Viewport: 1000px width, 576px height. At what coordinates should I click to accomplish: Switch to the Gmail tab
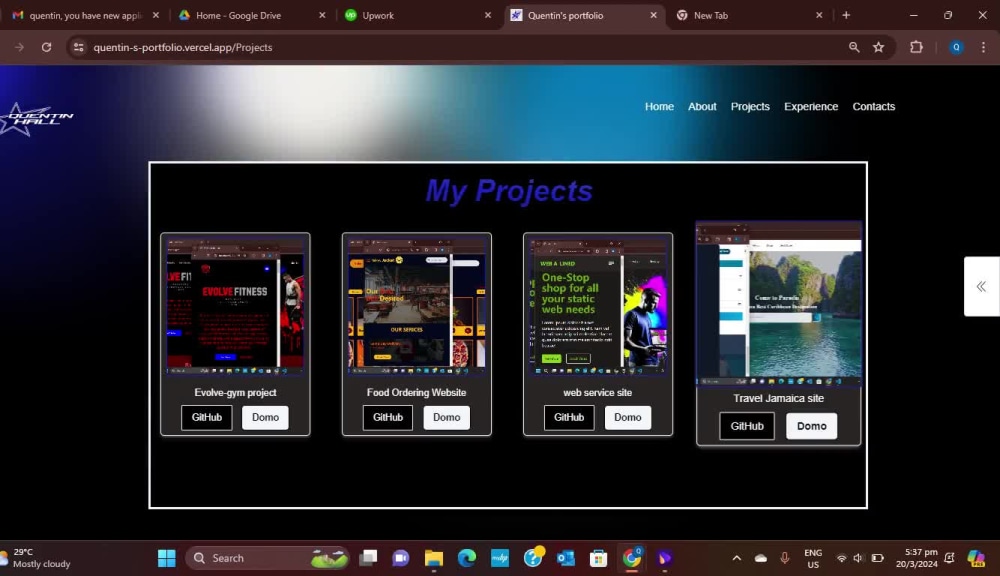(84, 15)
